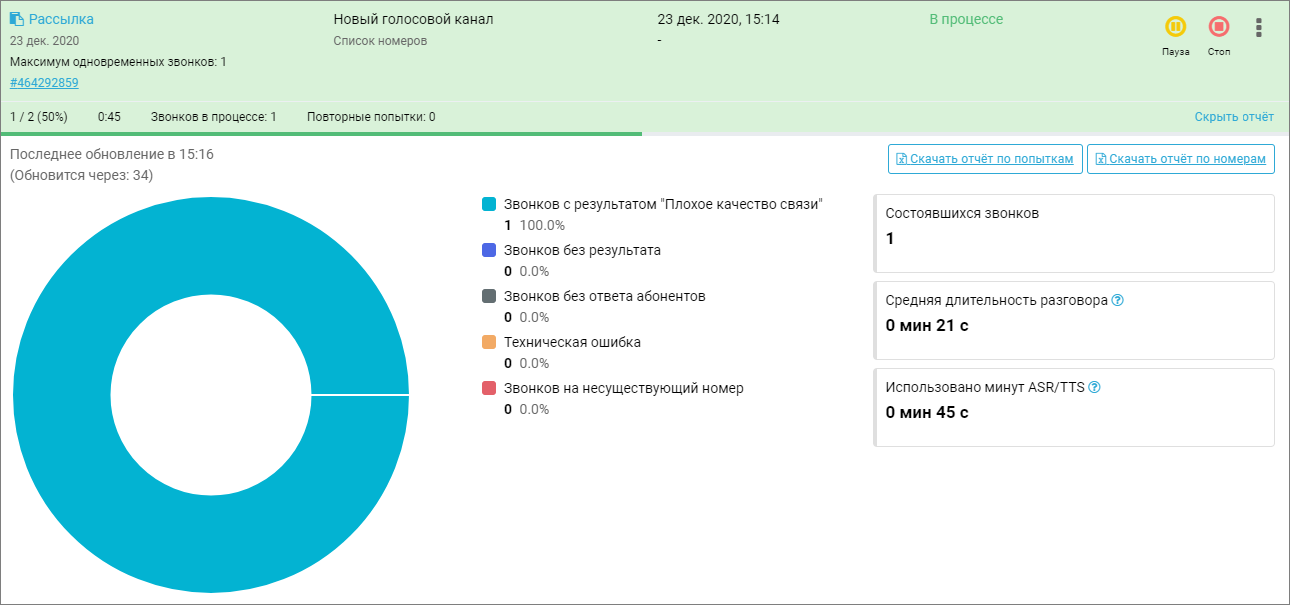Collapse report via Скрыть отчёт
The width and height of the screenshot is (1290, 605).
pos(1234,117)
